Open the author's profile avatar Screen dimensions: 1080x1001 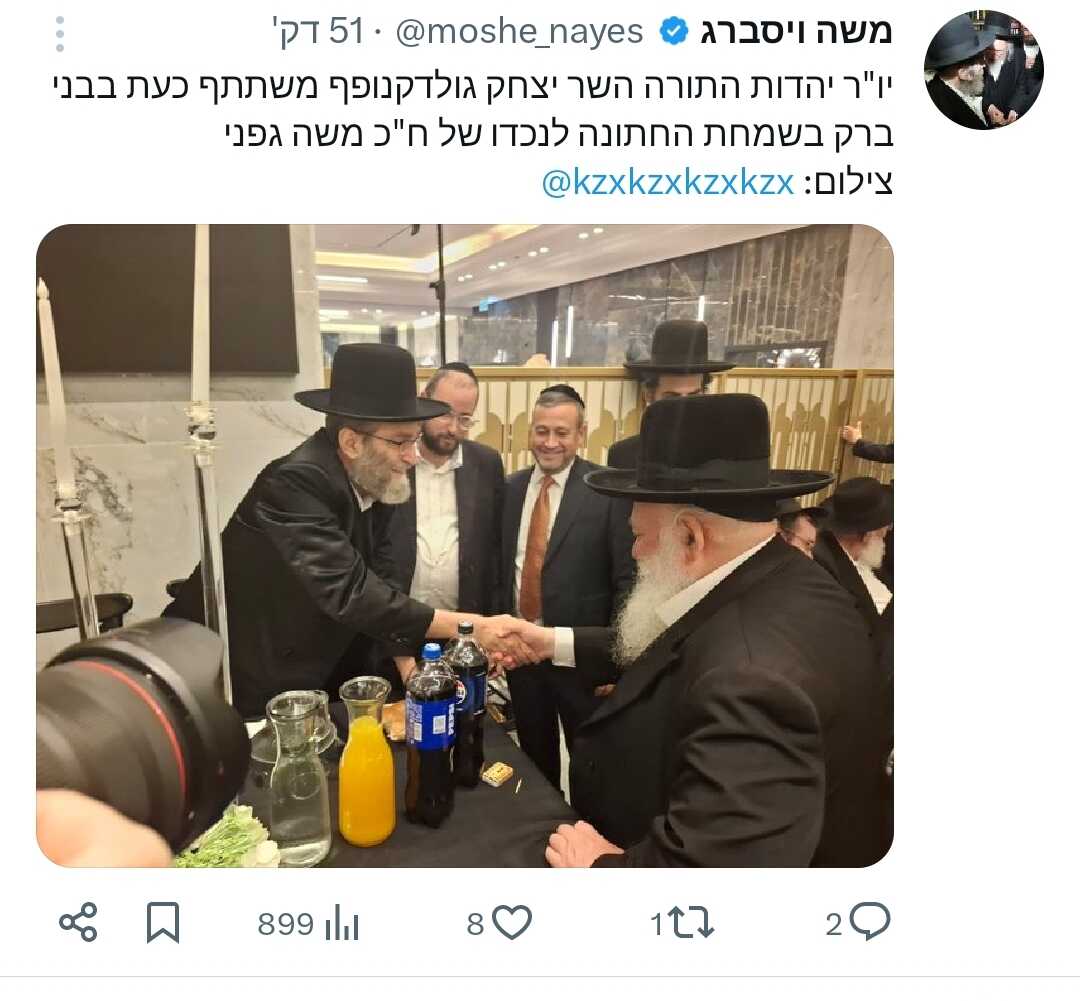[x=983, y=70]
